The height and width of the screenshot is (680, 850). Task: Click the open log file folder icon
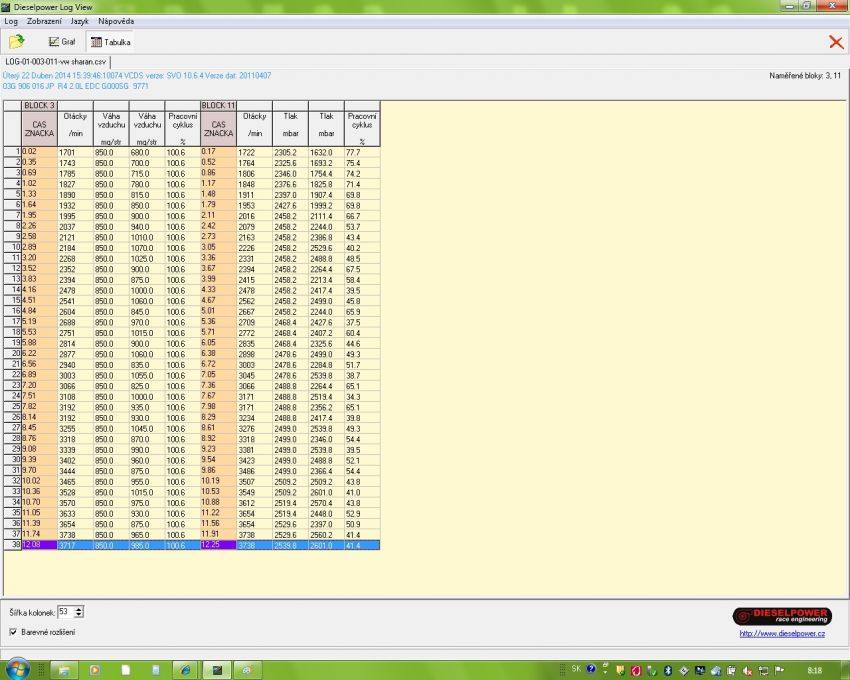pos(17,41)
